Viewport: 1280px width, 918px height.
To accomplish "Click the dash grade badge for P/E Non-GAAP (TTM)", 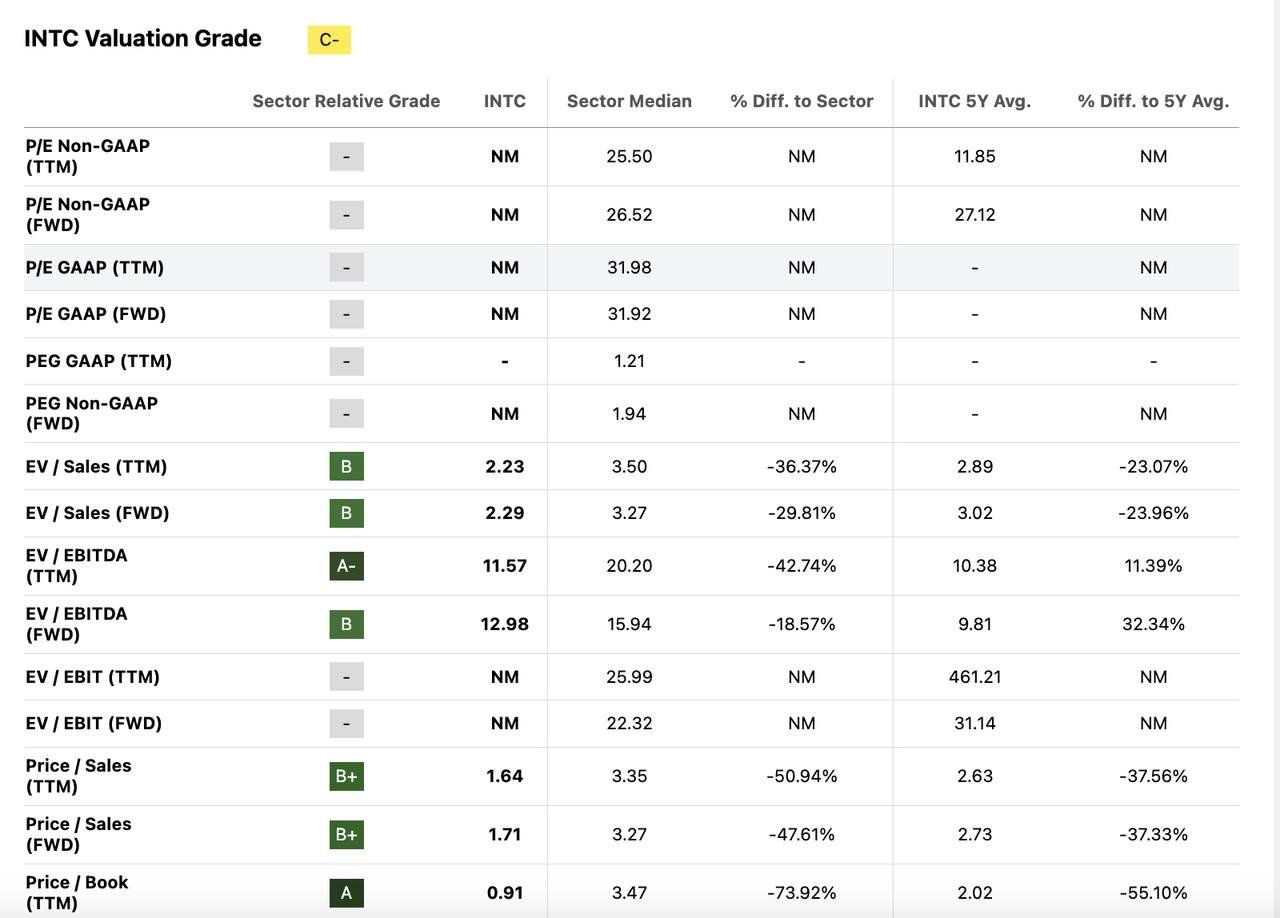I will pos(346,156).
